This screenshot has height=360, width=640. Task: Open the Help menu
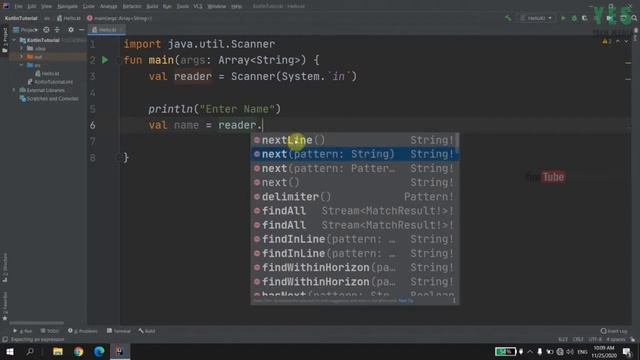tap(236, 6)
